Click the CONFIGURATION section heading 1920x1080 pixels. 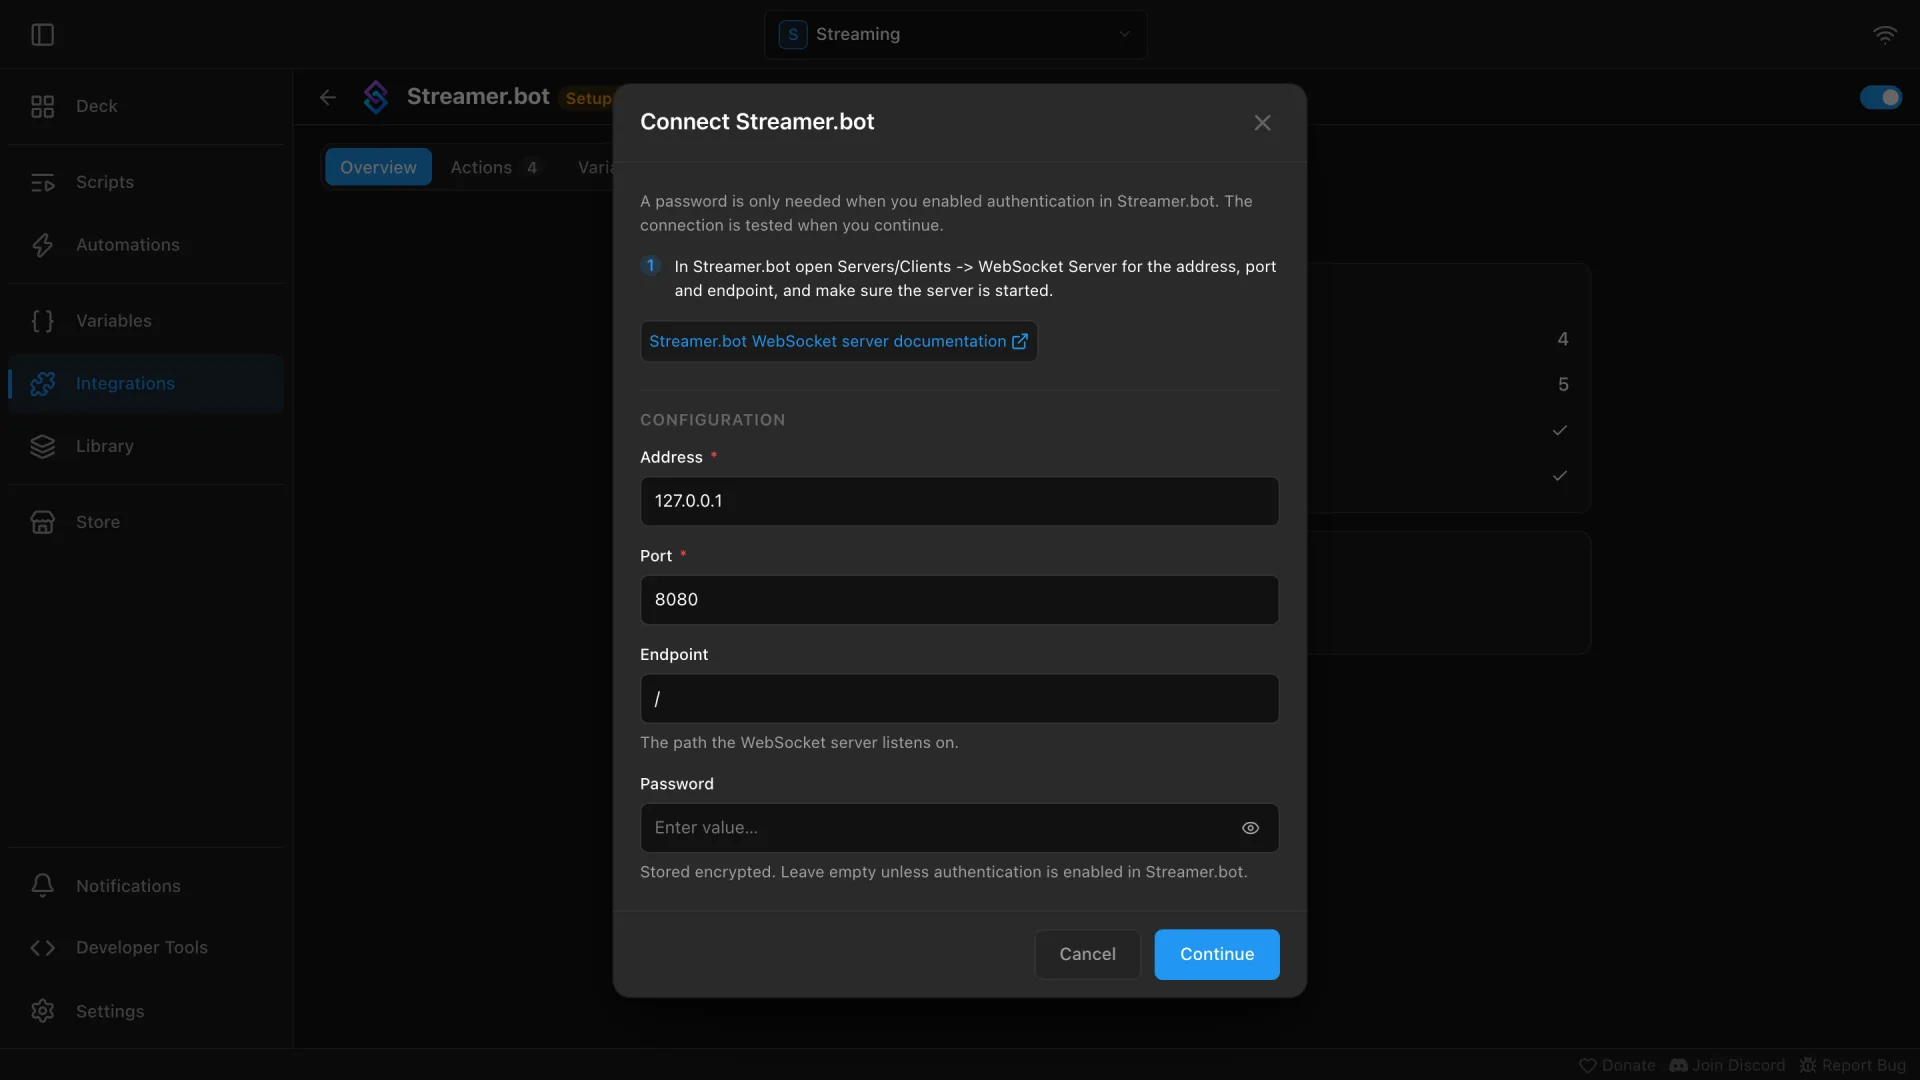pyautogui.click(x=712, y=420)
